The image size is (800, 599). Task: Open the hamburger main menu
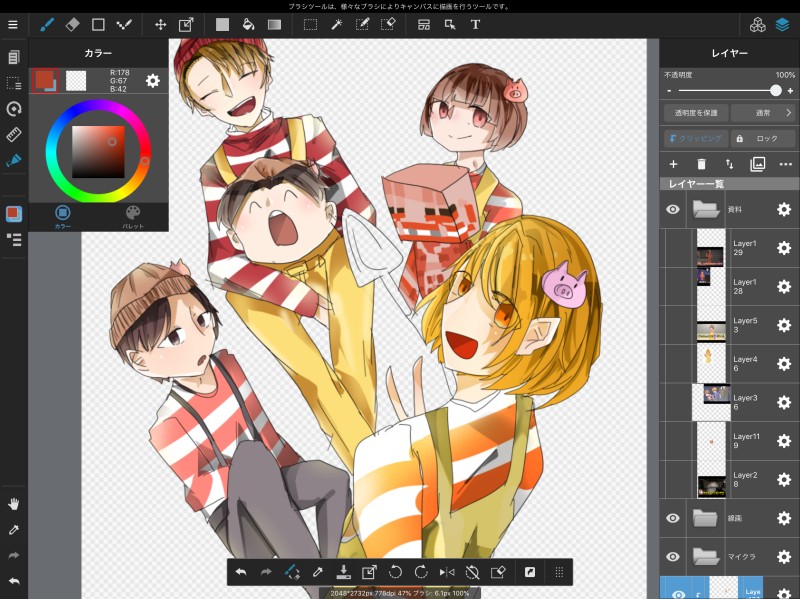[x=13, y=24]
